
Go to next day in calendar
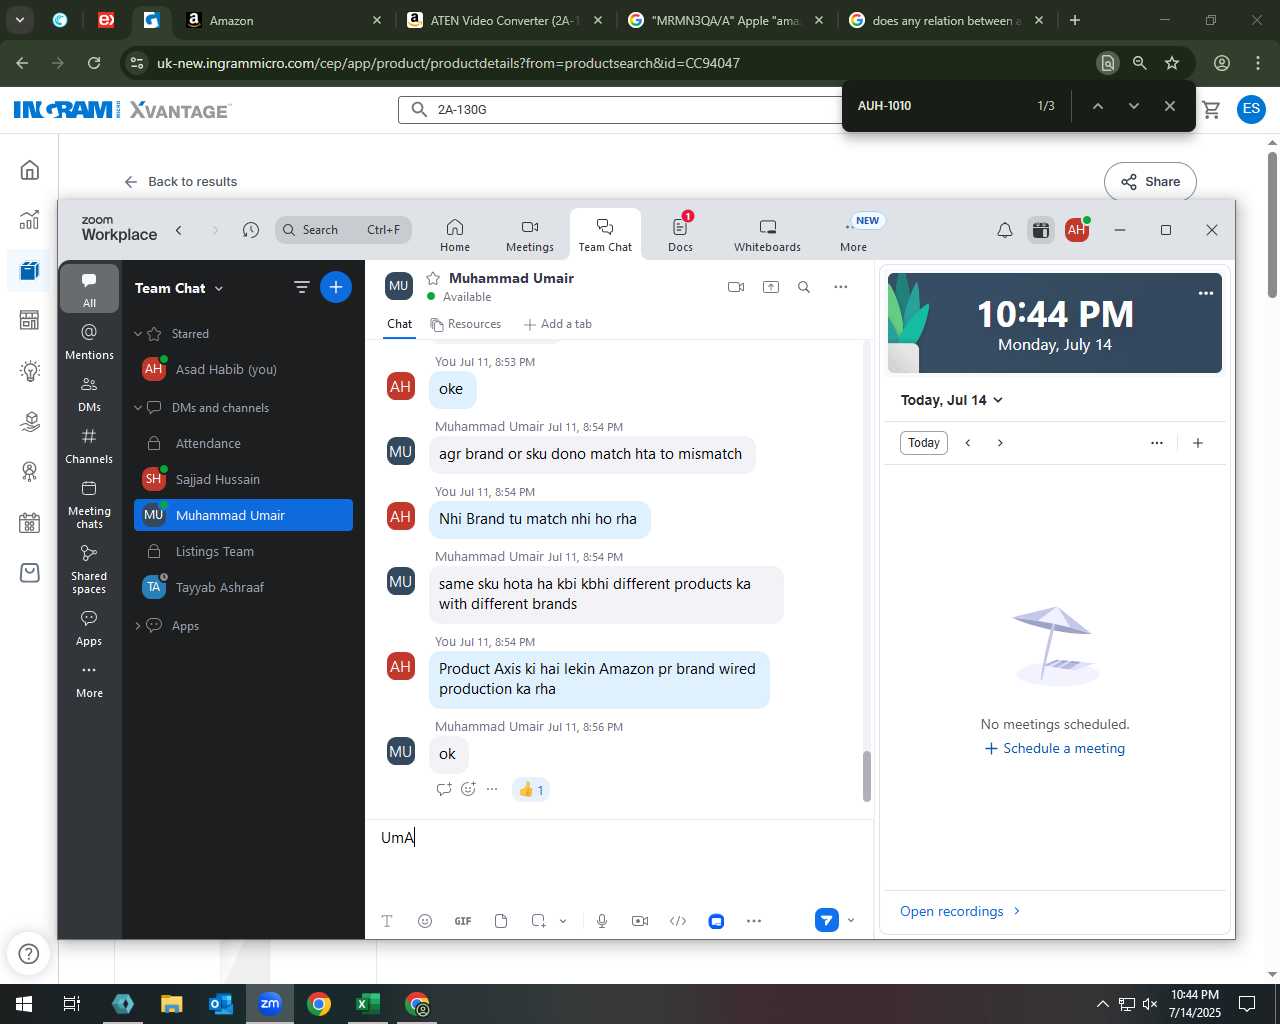1000,443
